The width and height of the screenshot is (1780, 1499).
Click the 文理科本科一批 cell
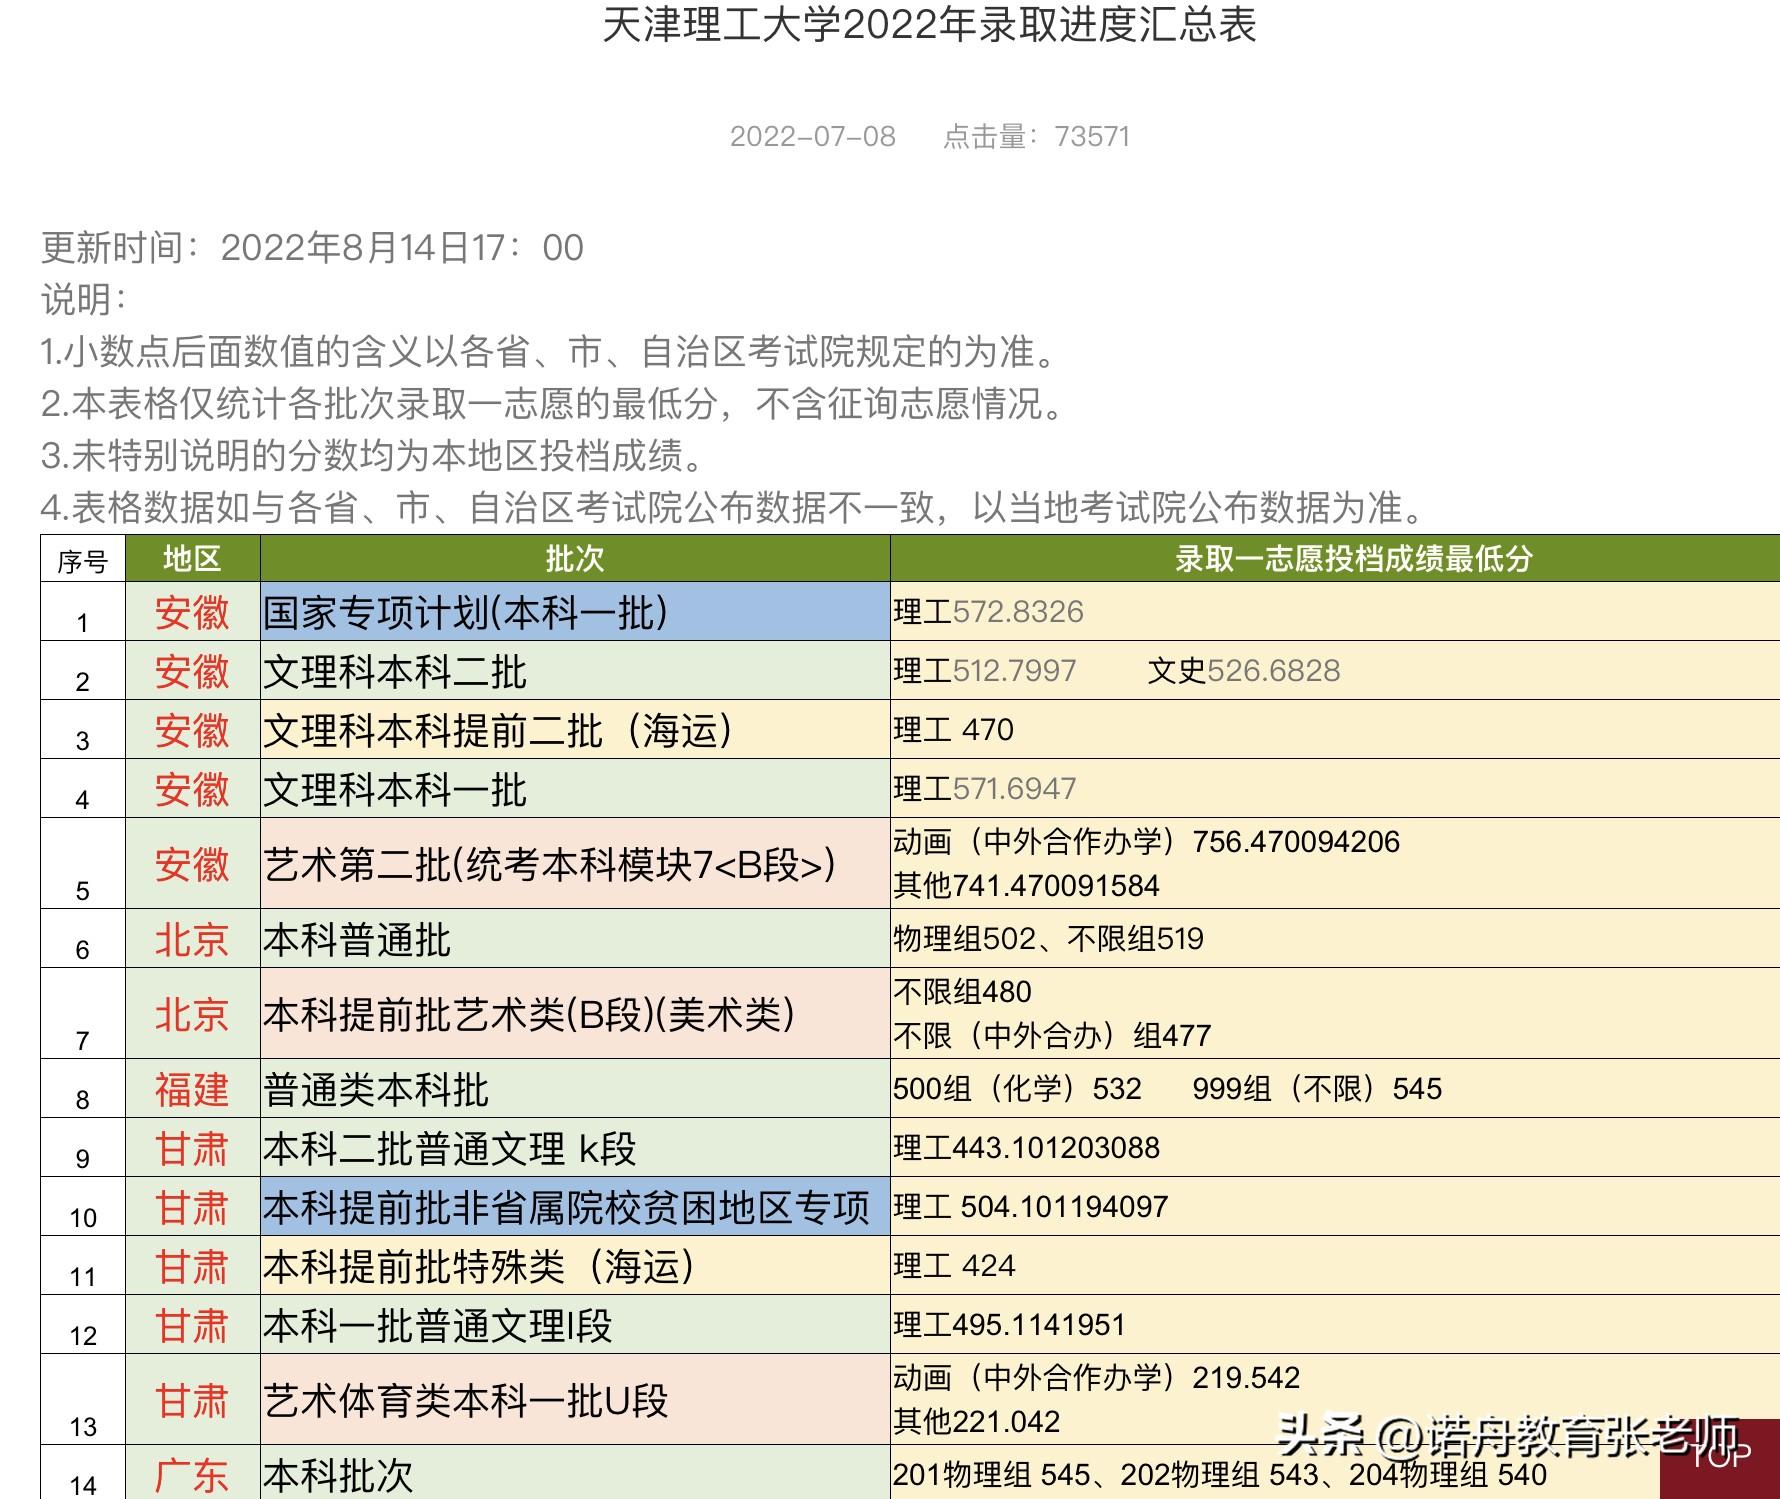pyautogui.click(x=575, y=789)
